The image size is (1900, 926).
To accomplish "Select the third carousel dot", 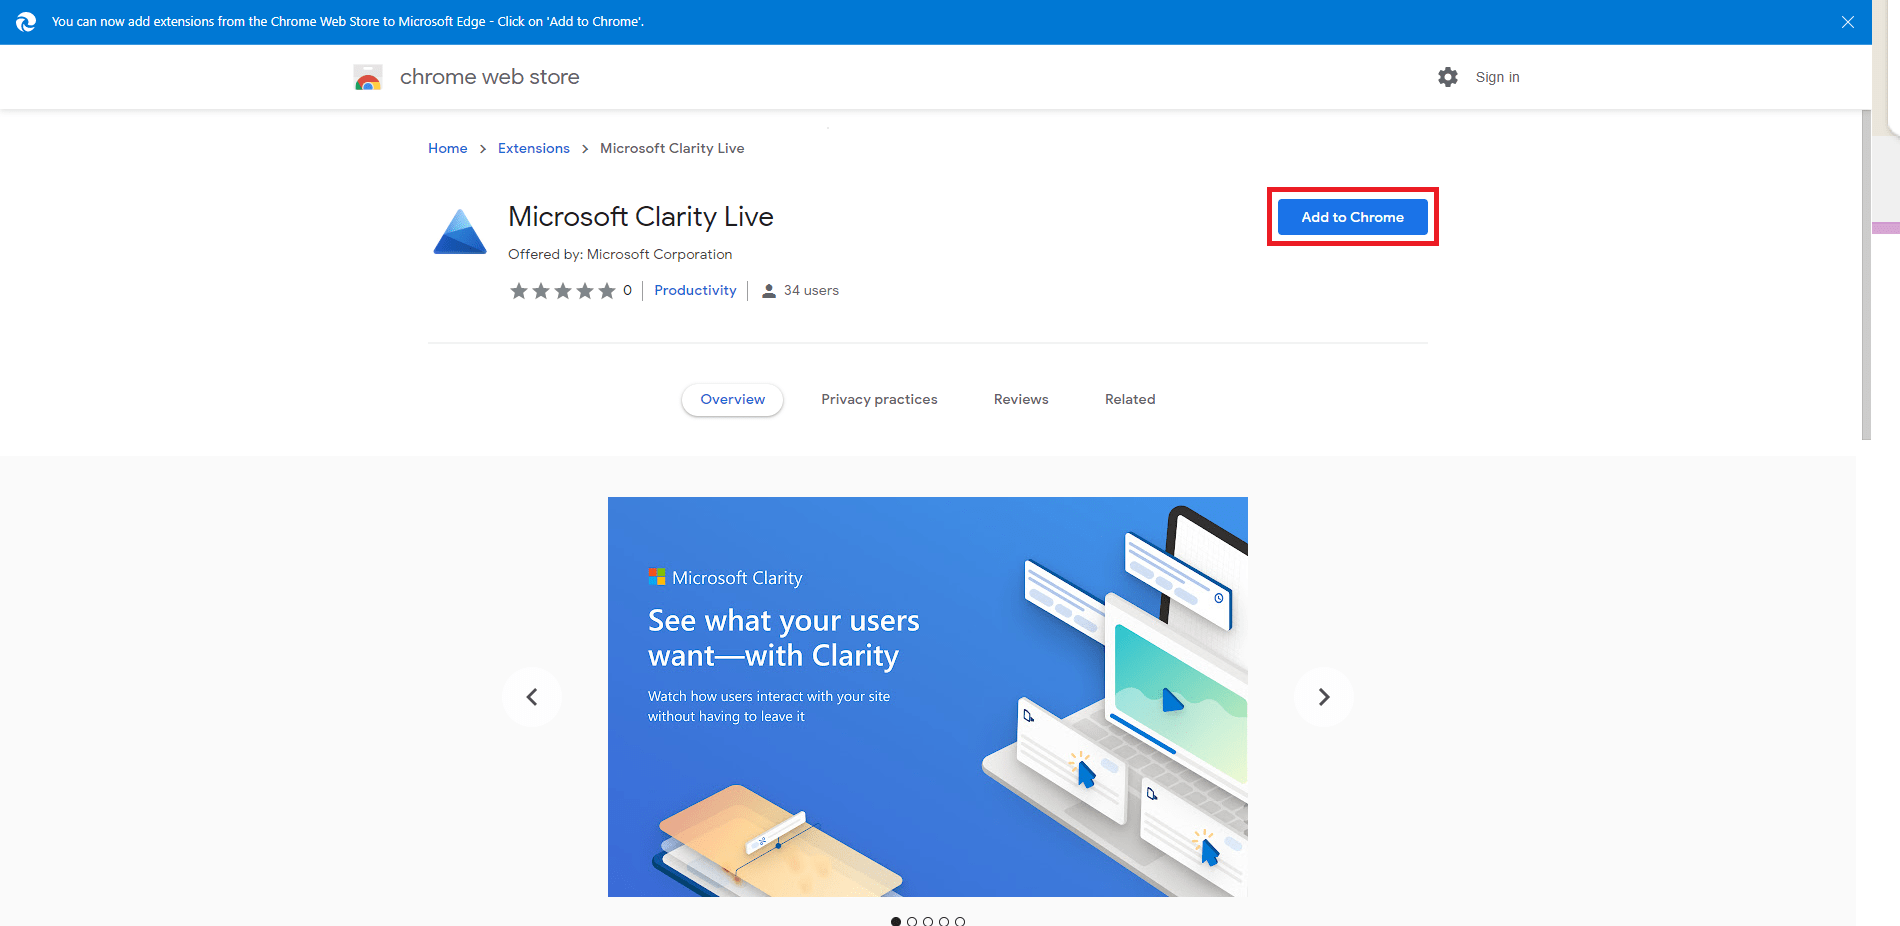I will point(928,921).
